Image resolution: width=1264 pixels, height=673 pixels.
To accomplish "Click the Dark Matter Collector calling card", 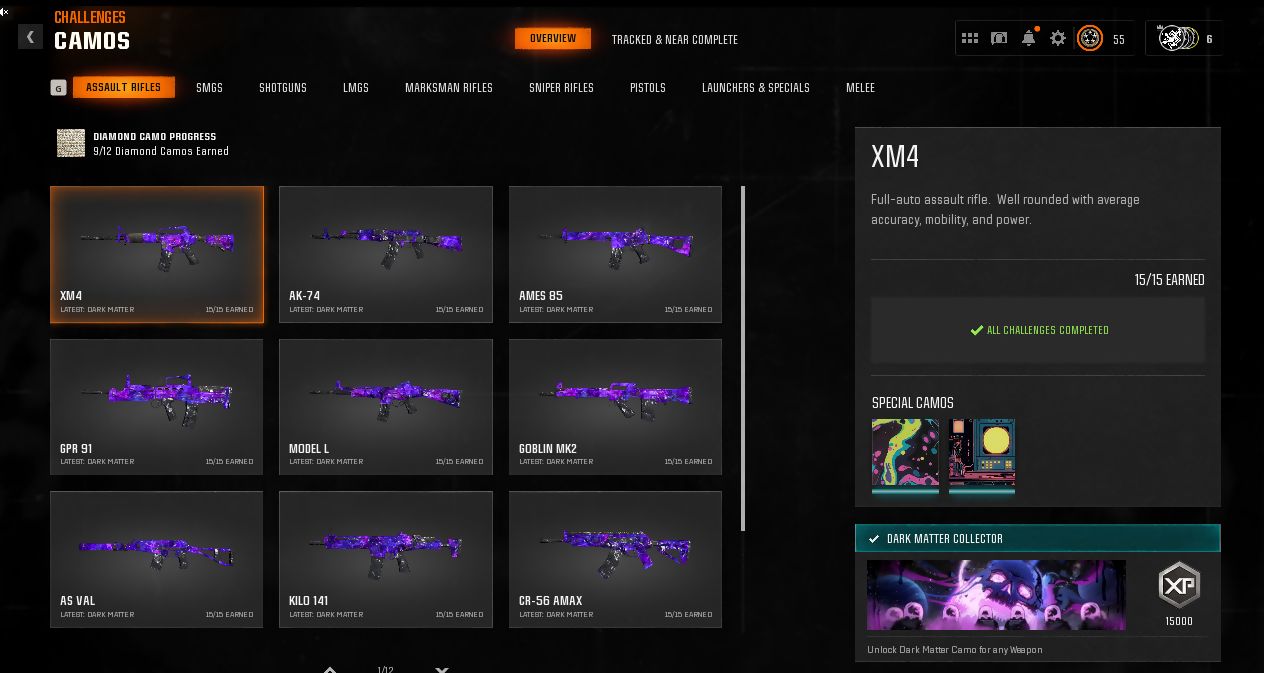I will pyautogui.click(x=996, y=594).
